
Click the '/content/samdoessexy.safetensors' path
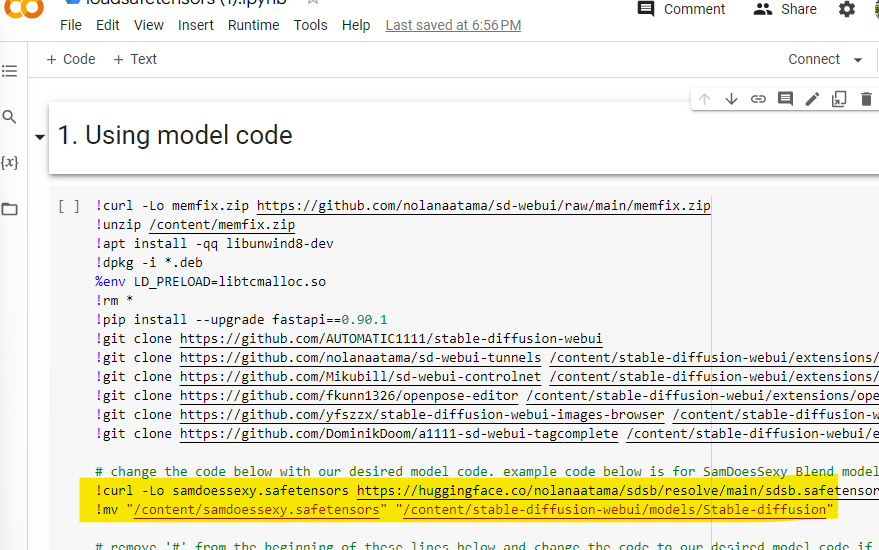tap(257, 510)
